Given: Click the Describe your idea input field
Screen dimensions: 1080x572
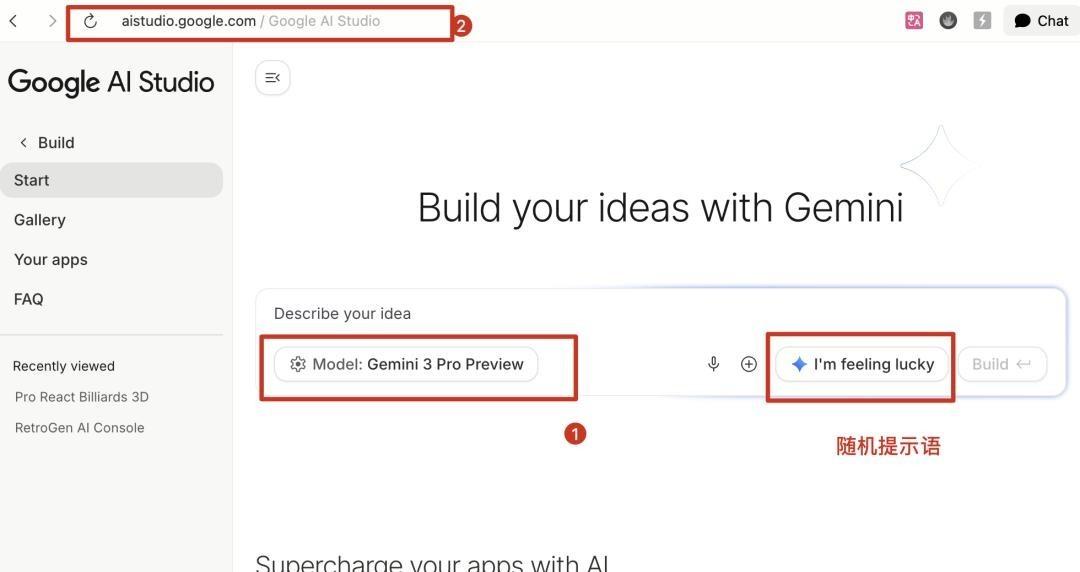Looking at the screenshot, I should point(600,314).
